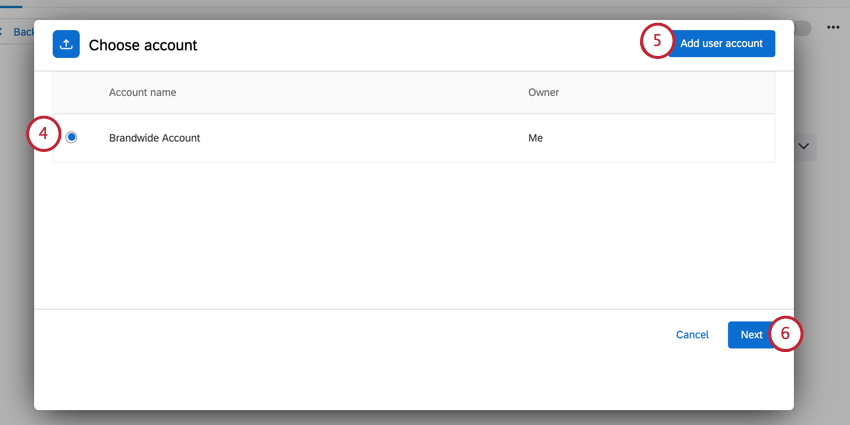Click the red step 6 marker
The height and width of the screenshot is (425, 850).
click(785, 334)
